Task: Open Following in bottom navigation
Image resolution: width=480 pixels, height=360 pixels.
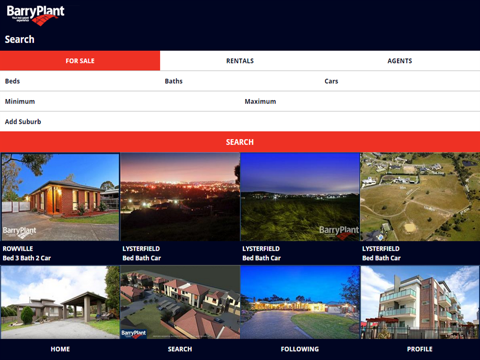Action: [300, 349]
